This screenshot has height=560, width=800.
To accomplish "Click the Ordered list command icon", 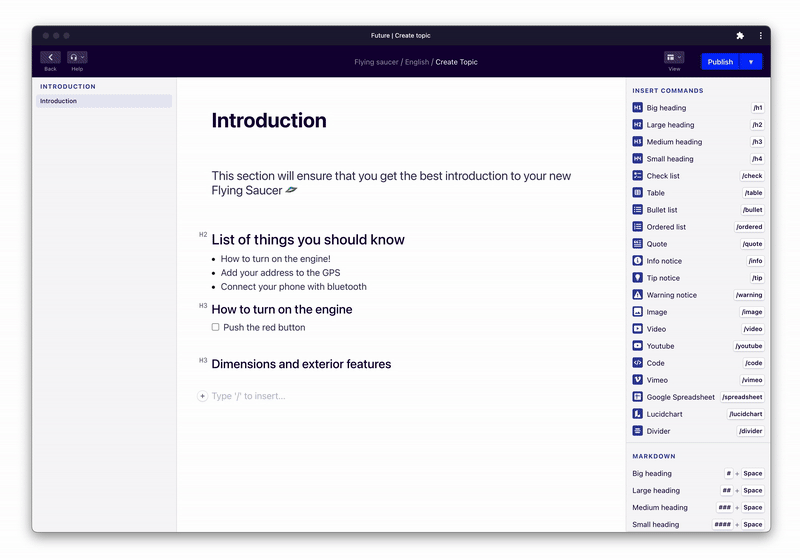I will pyautogui.click(x=637, y=226).
